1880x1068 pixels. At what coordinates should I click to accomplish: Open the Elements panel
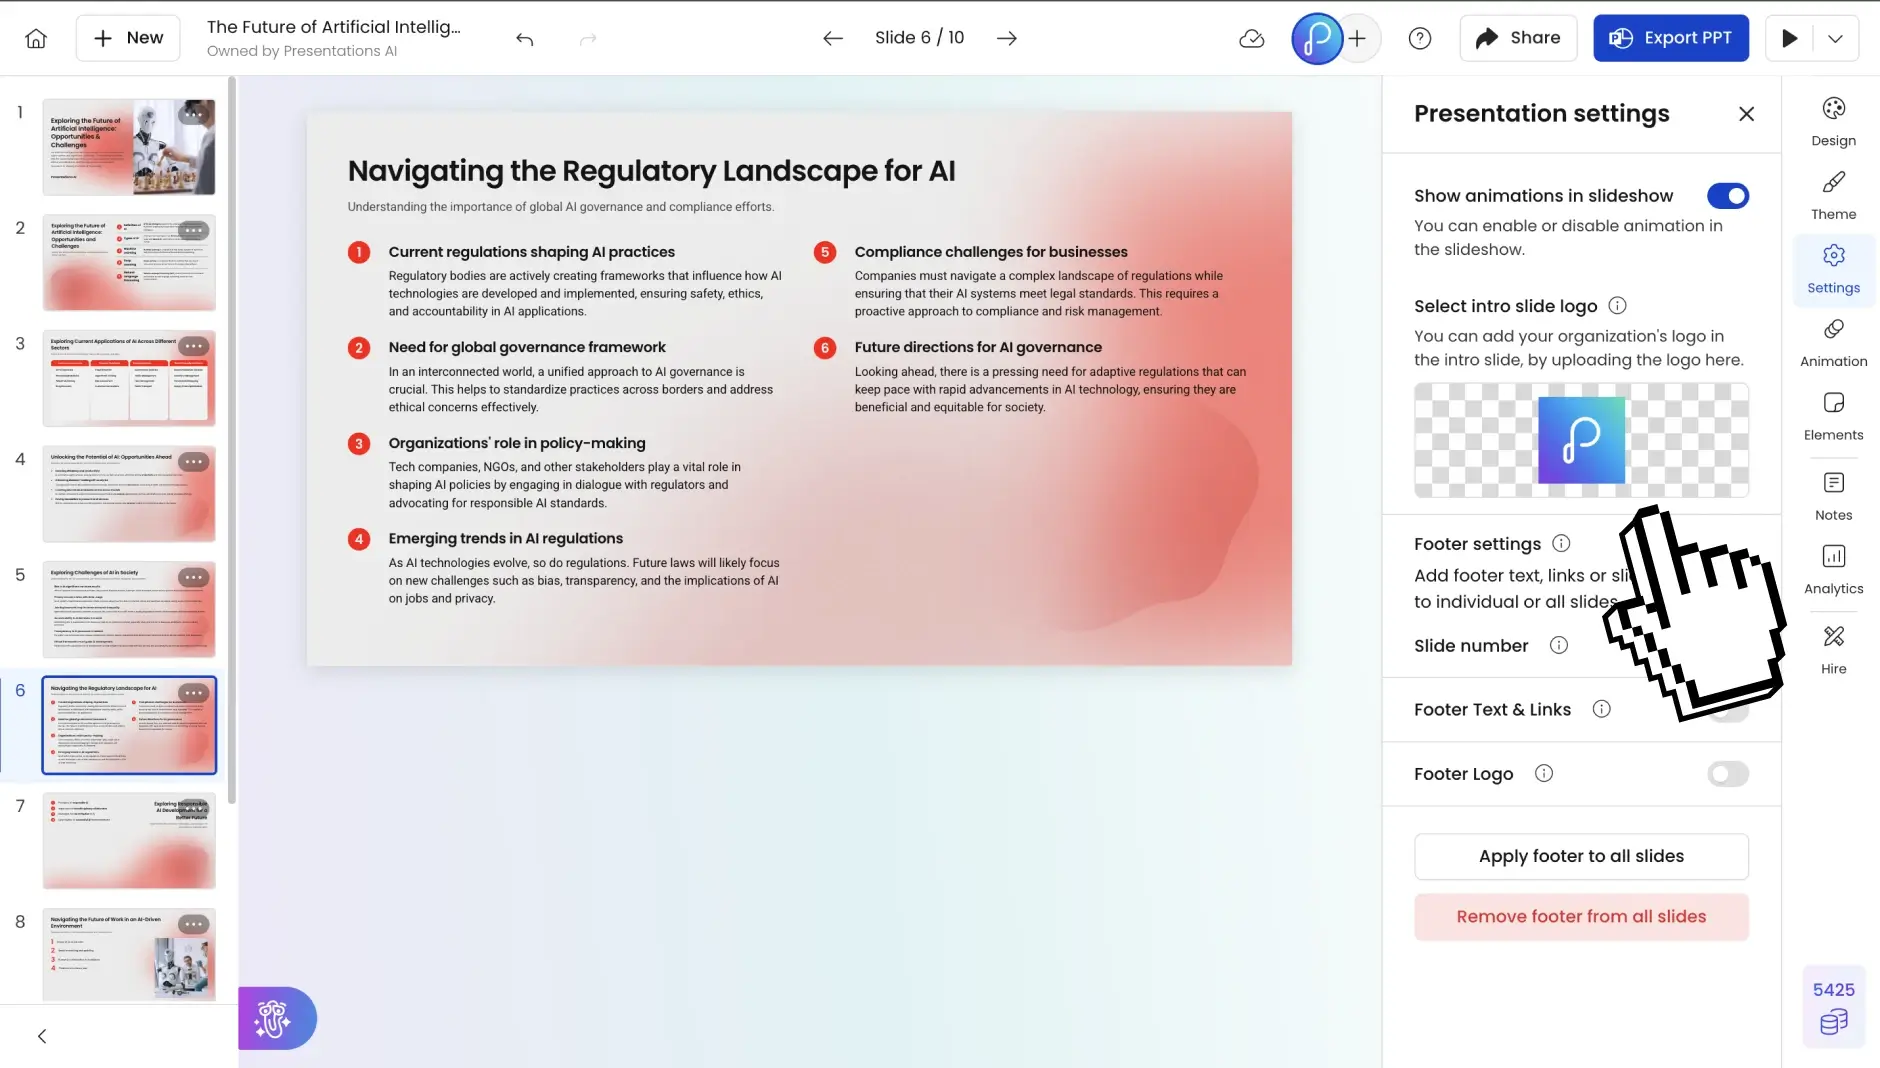coord(1833,416)
